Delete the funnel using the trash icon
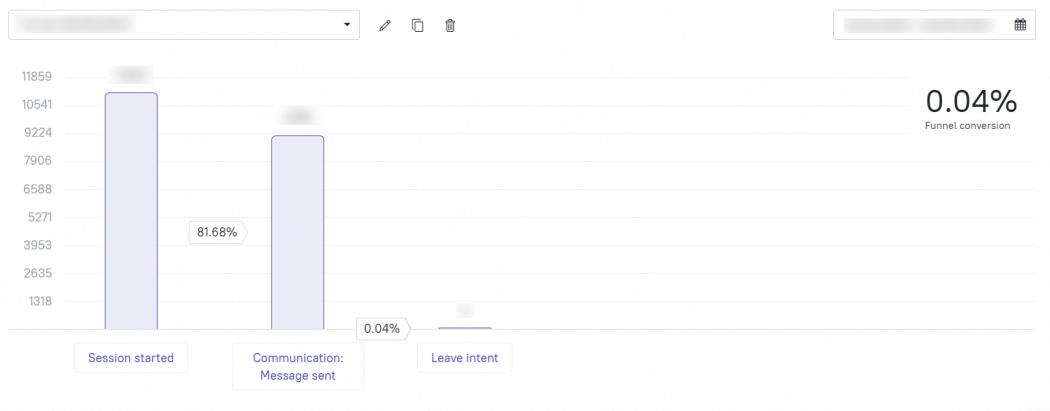 (450, 25)
